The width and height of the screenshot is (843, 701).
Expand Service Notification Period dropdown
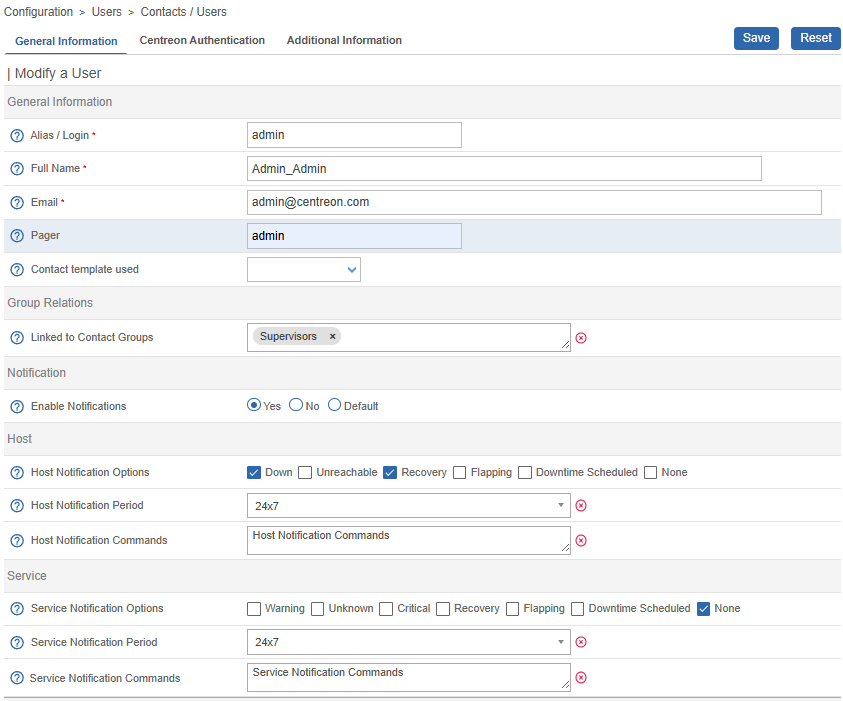[x=409, y=642]
